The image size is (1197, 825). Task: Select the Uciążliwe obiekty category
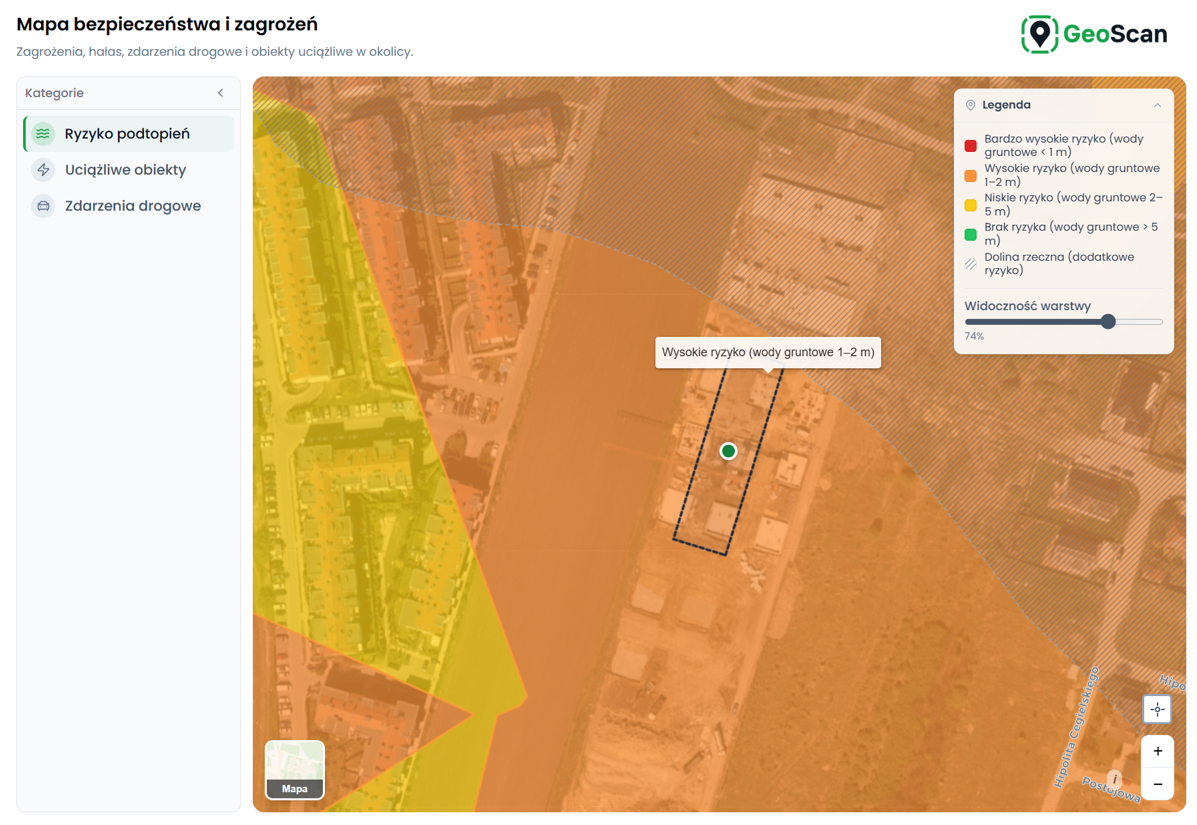click(x=128, y=169)
